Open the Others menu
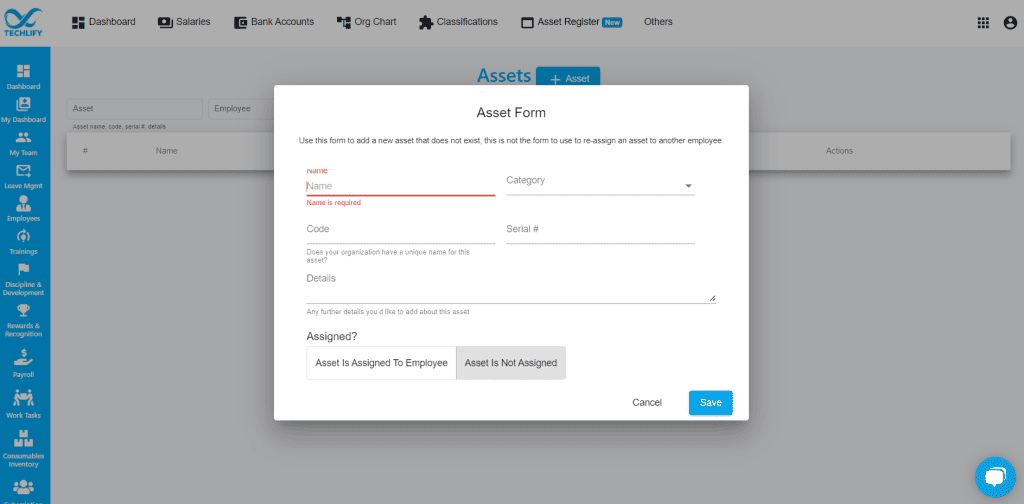This screenshot has height=504, width=1024. [x=658, y=22]
